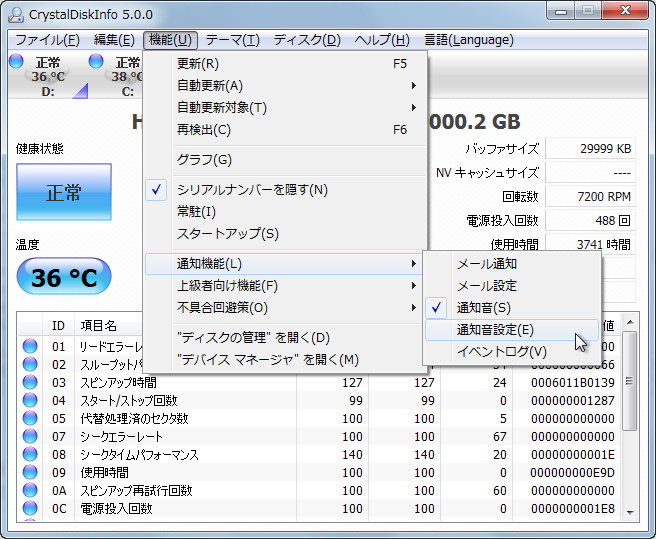656x539 pixels.
Task: Click the 正常 health status button
Action: tap(64, 192)
